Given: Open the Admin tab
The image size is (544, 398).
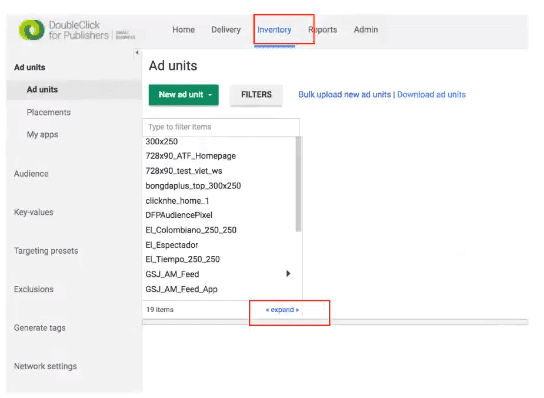Looking at the screenshot, I should (x=366, y=30).
